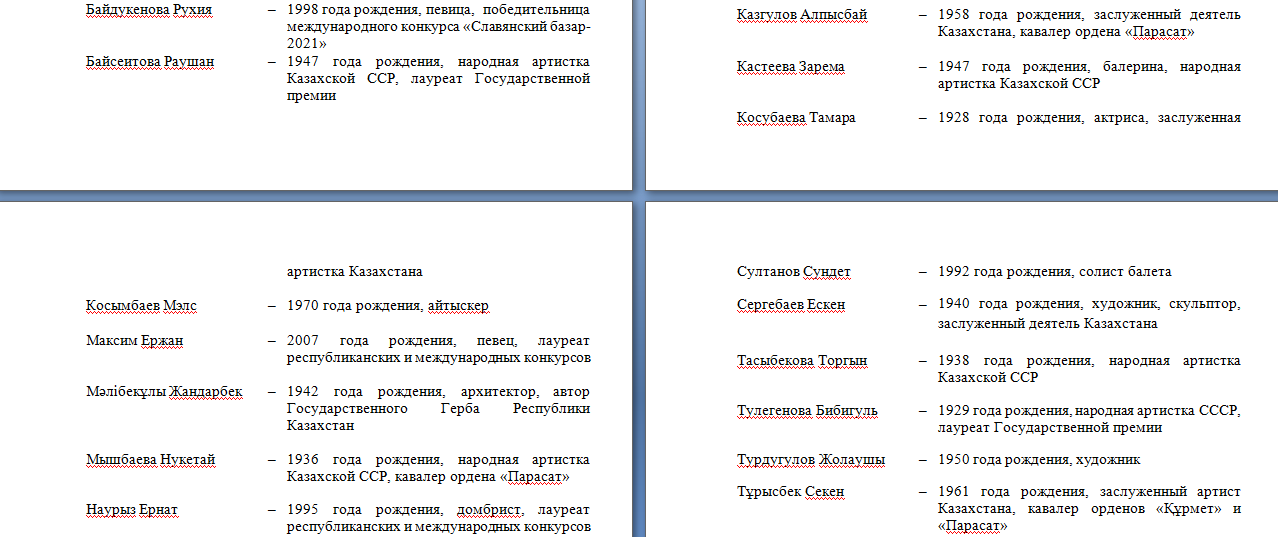Place cursor on Максим Ержан
Screen dimensions: 1278x537
(x=134, y=341)
